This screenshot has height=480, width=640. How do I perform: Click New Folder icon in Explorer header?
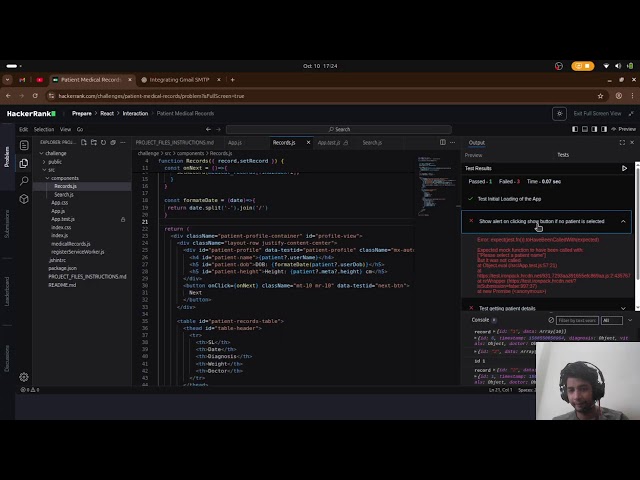pos(93,142)
